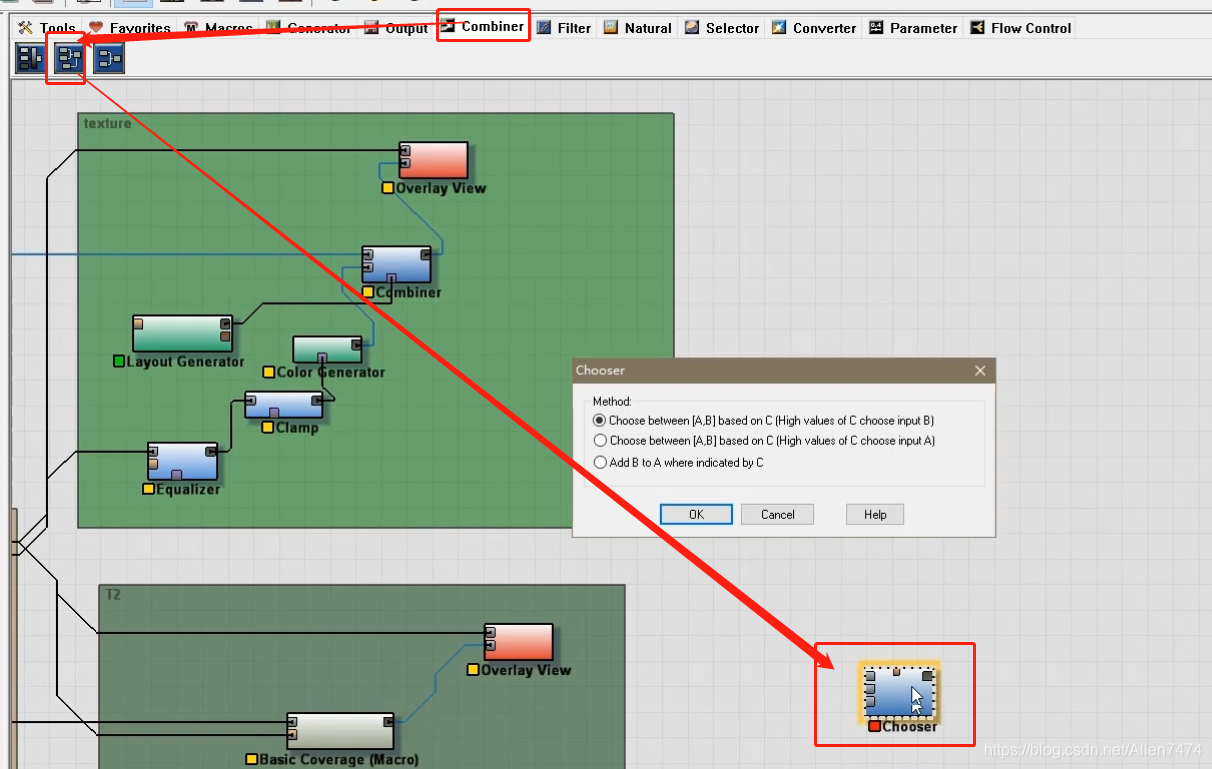This screenshot has height=769, width=1212.
Task: Select the Basic Coverage (Macro) node
Action: coord(340,731)
